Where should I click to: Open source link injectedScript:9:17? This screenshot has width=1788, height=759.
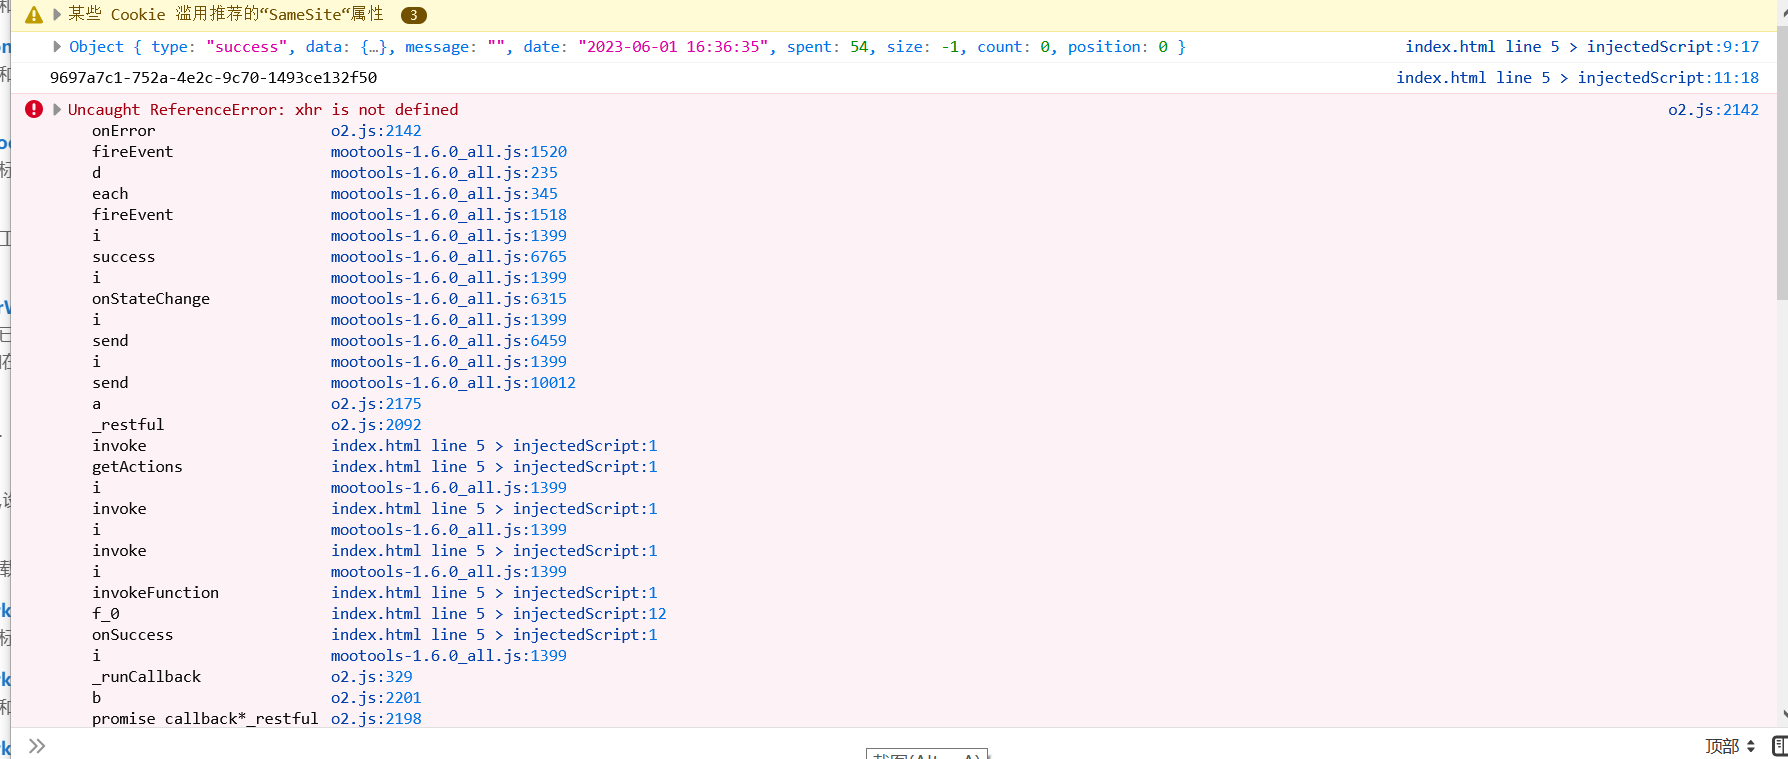pos(1582,47)
